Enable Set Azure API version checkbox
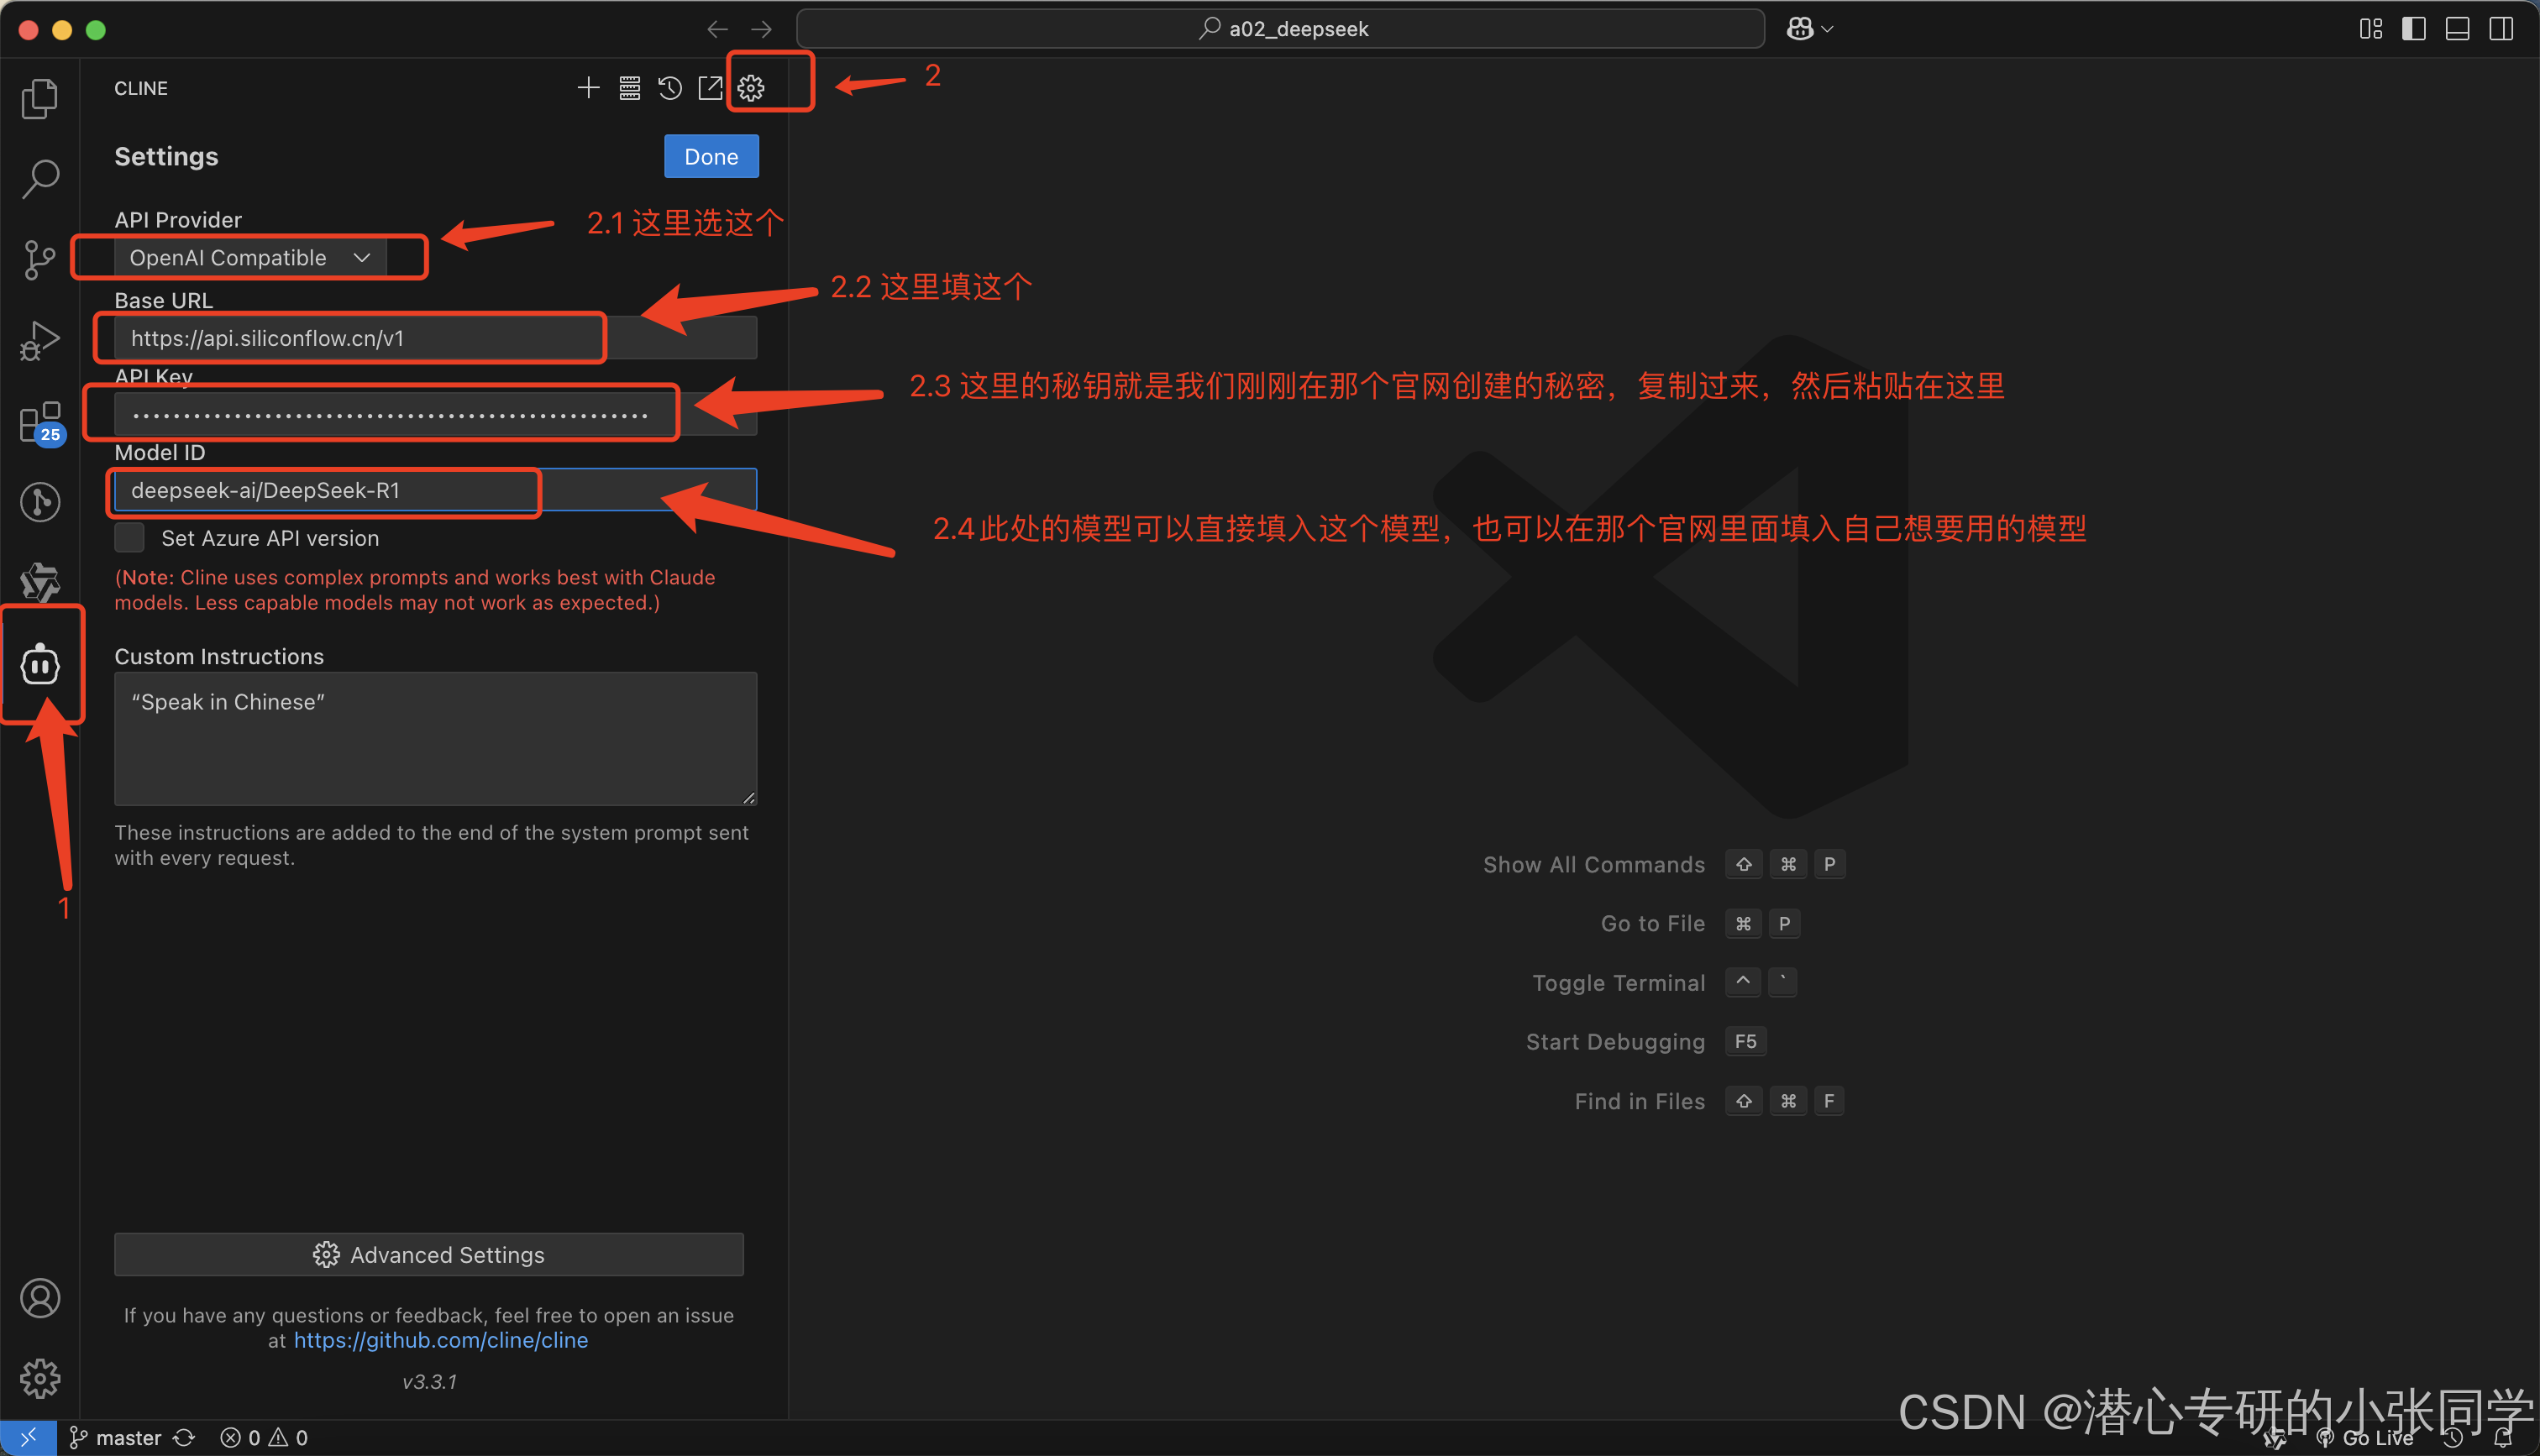This screenshot has width=2540, height=1456. [x=129, y=538]
